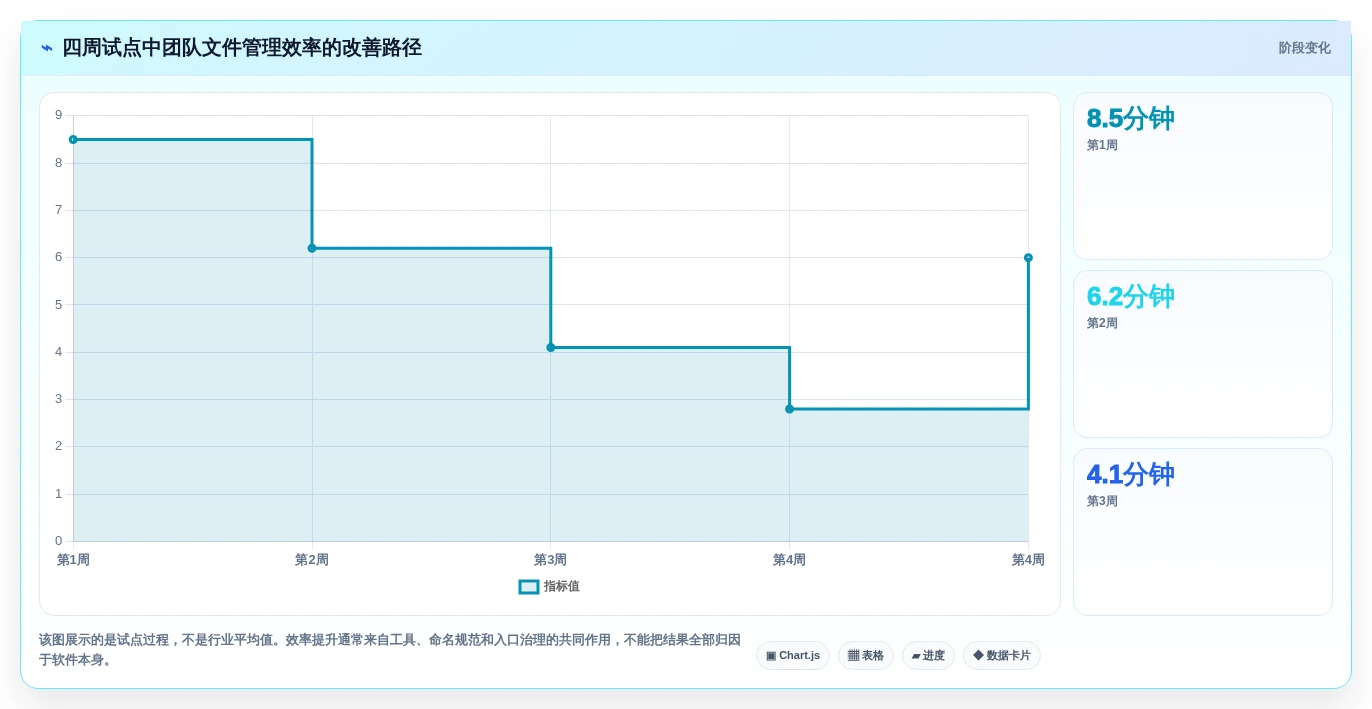
Task: Click the y-axis label 0
Action: point(58,541)
